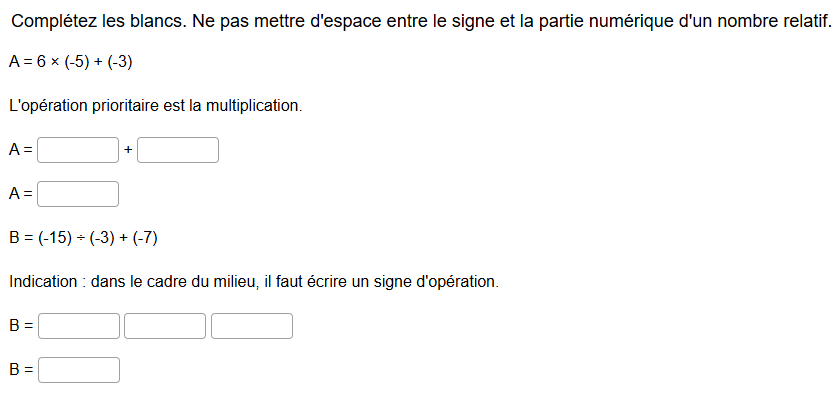Click the final result blank for A
The width and height of the screenshot is (840, 401).
click(78, 194)
